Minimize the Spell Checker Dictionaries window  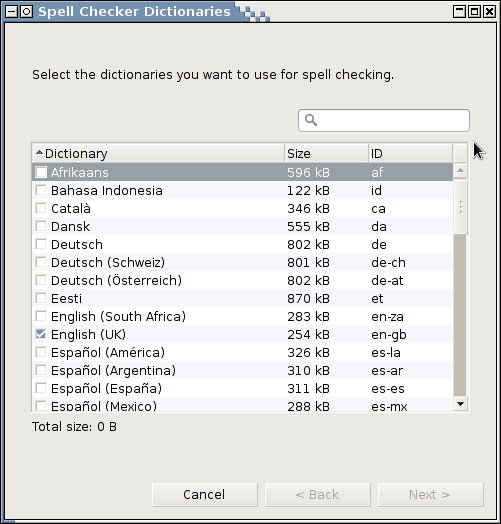[x=459, y=12]
